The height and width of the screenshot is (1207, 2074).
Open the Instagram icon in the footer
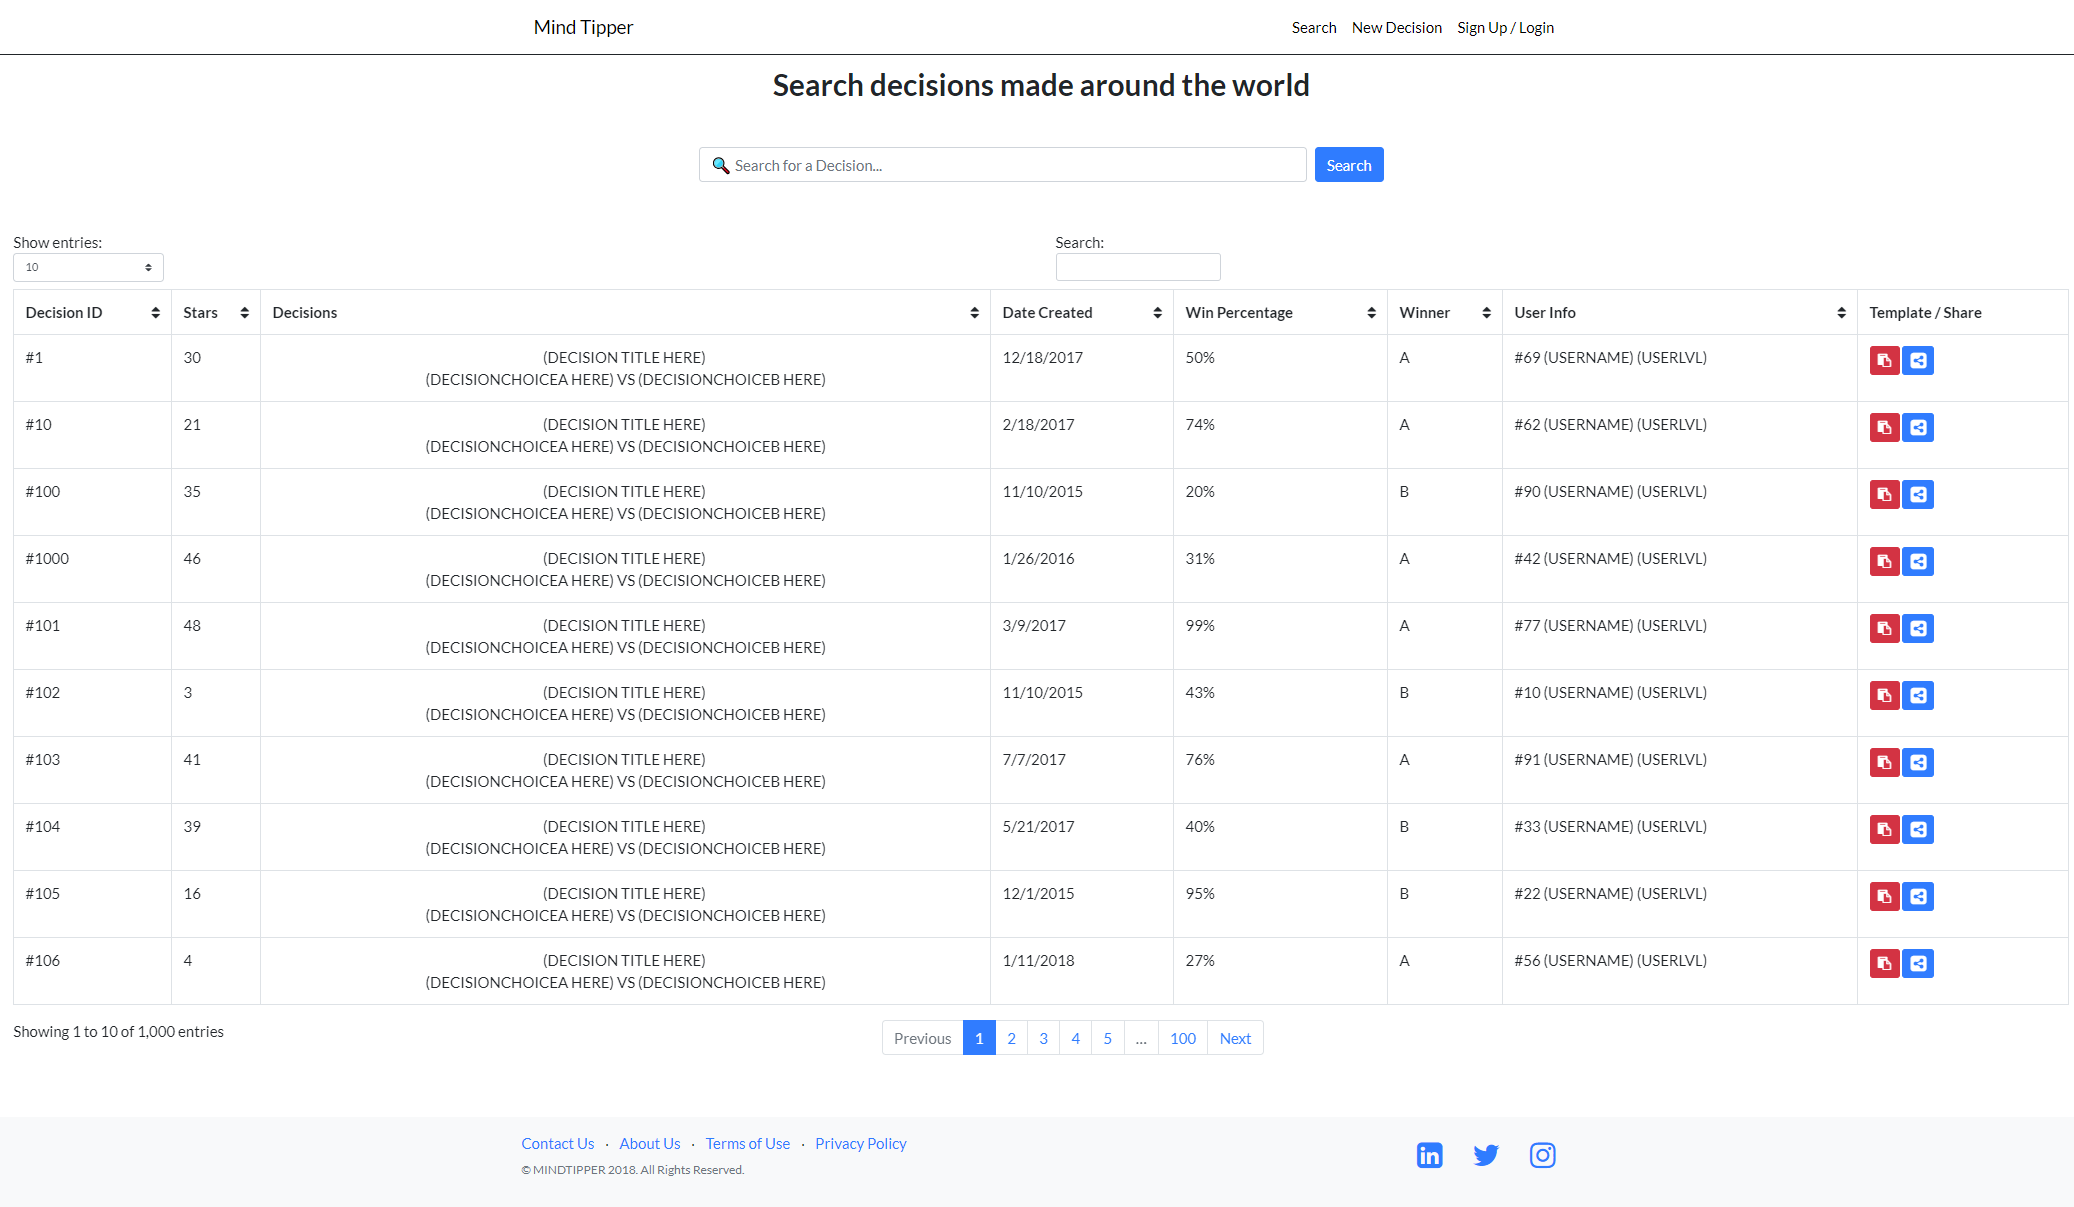pyautogui.click(x=1542, y=1155)
